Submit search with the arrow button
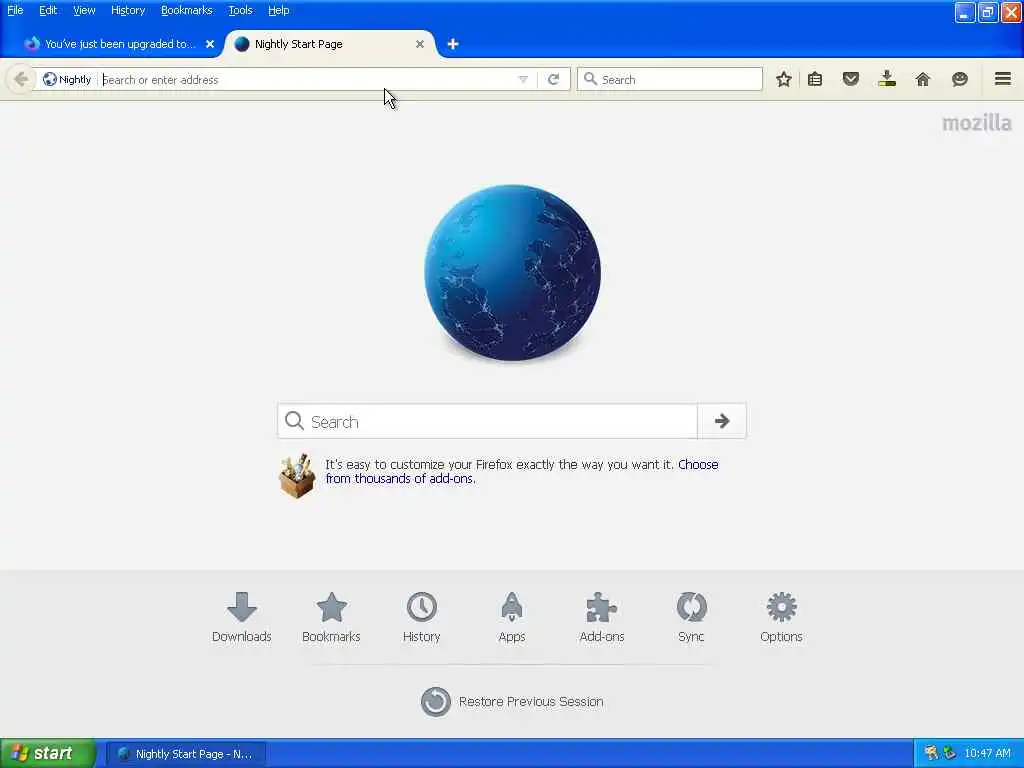Screen dimensions: 1024x768 [x=722, y=421]
